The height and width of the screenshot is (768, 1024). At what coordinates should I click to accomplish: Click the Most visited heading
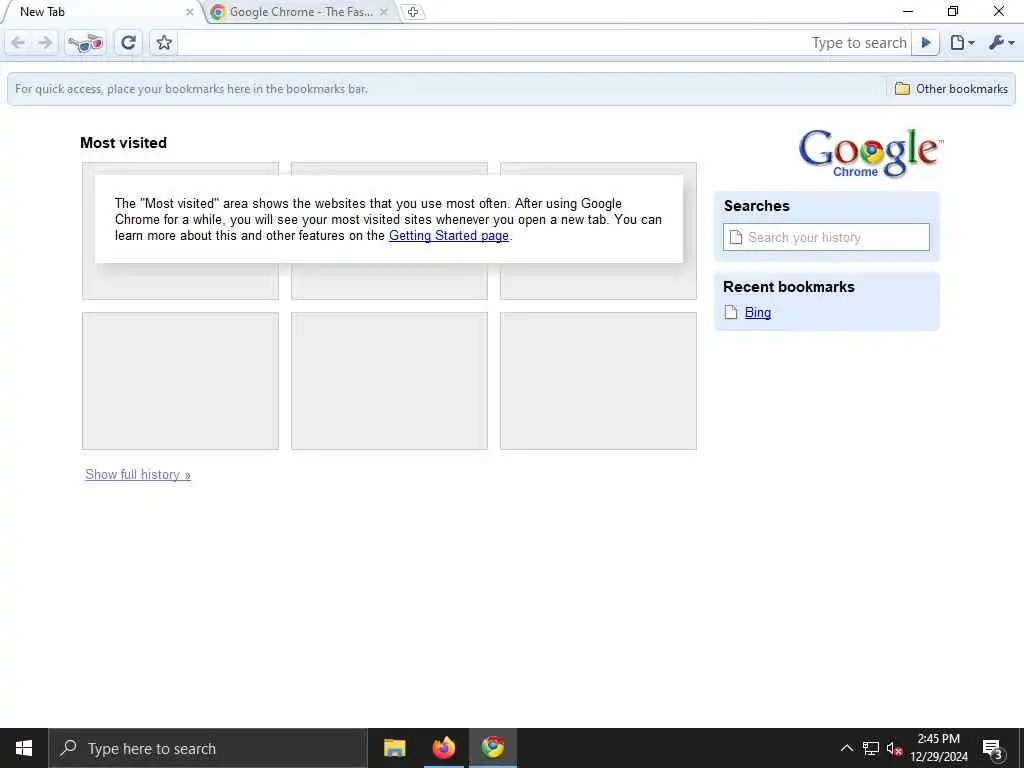[123, 143]
